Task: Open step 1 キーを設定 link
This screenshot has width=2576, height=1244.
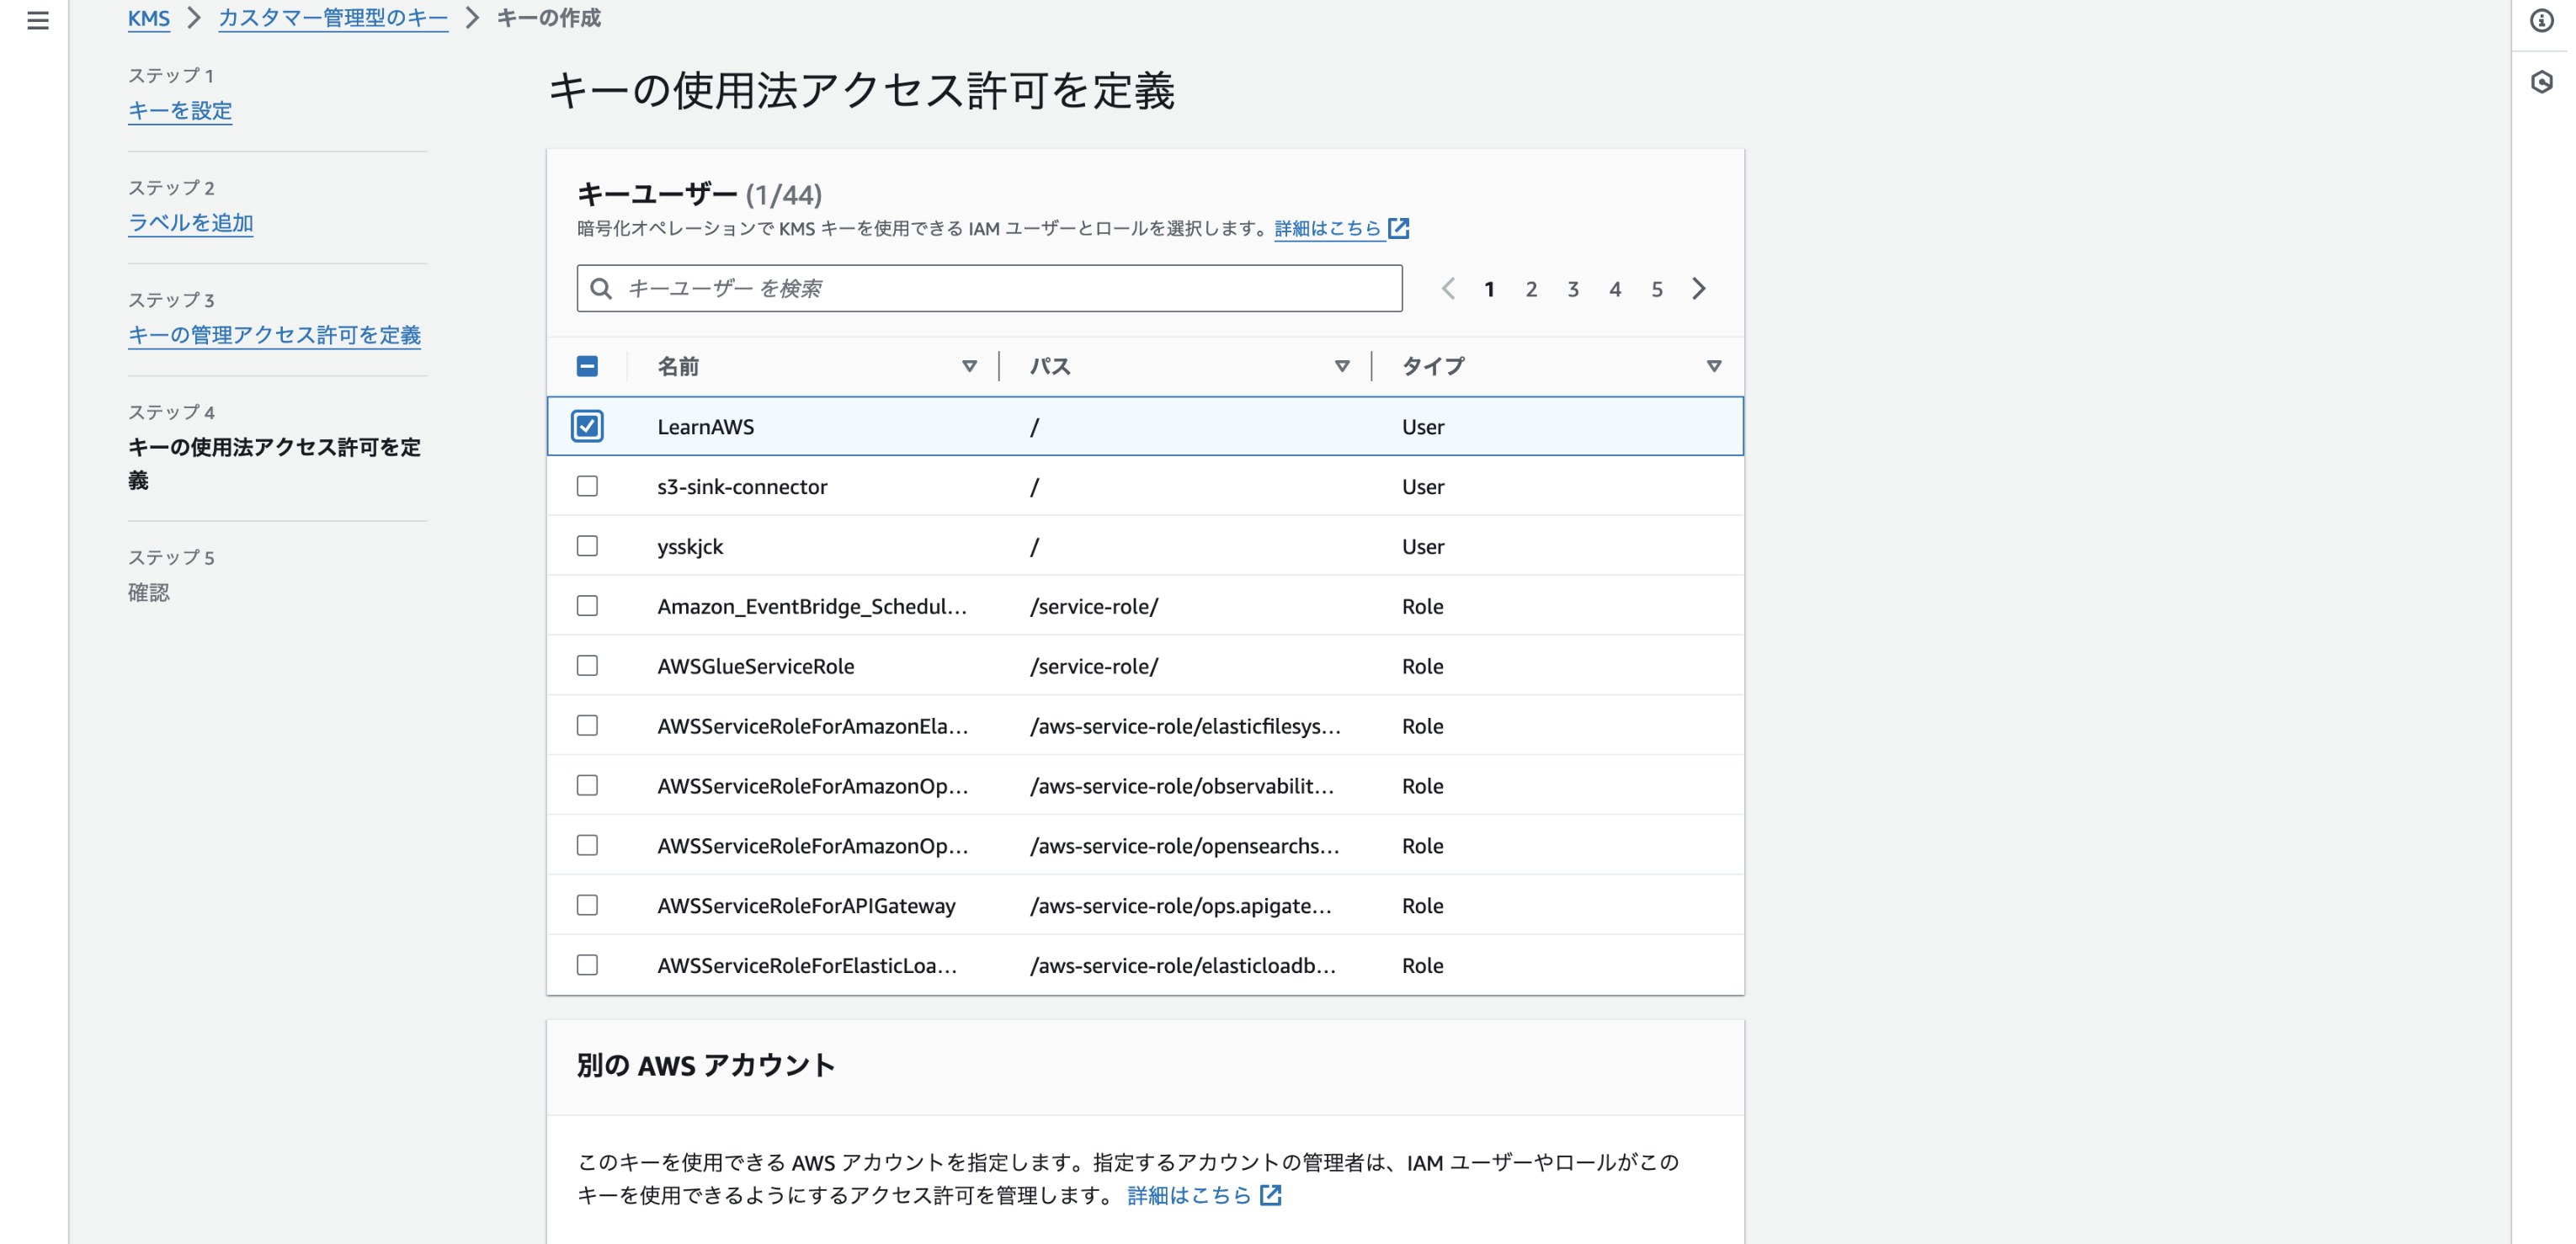Action: tap(180, 110)
